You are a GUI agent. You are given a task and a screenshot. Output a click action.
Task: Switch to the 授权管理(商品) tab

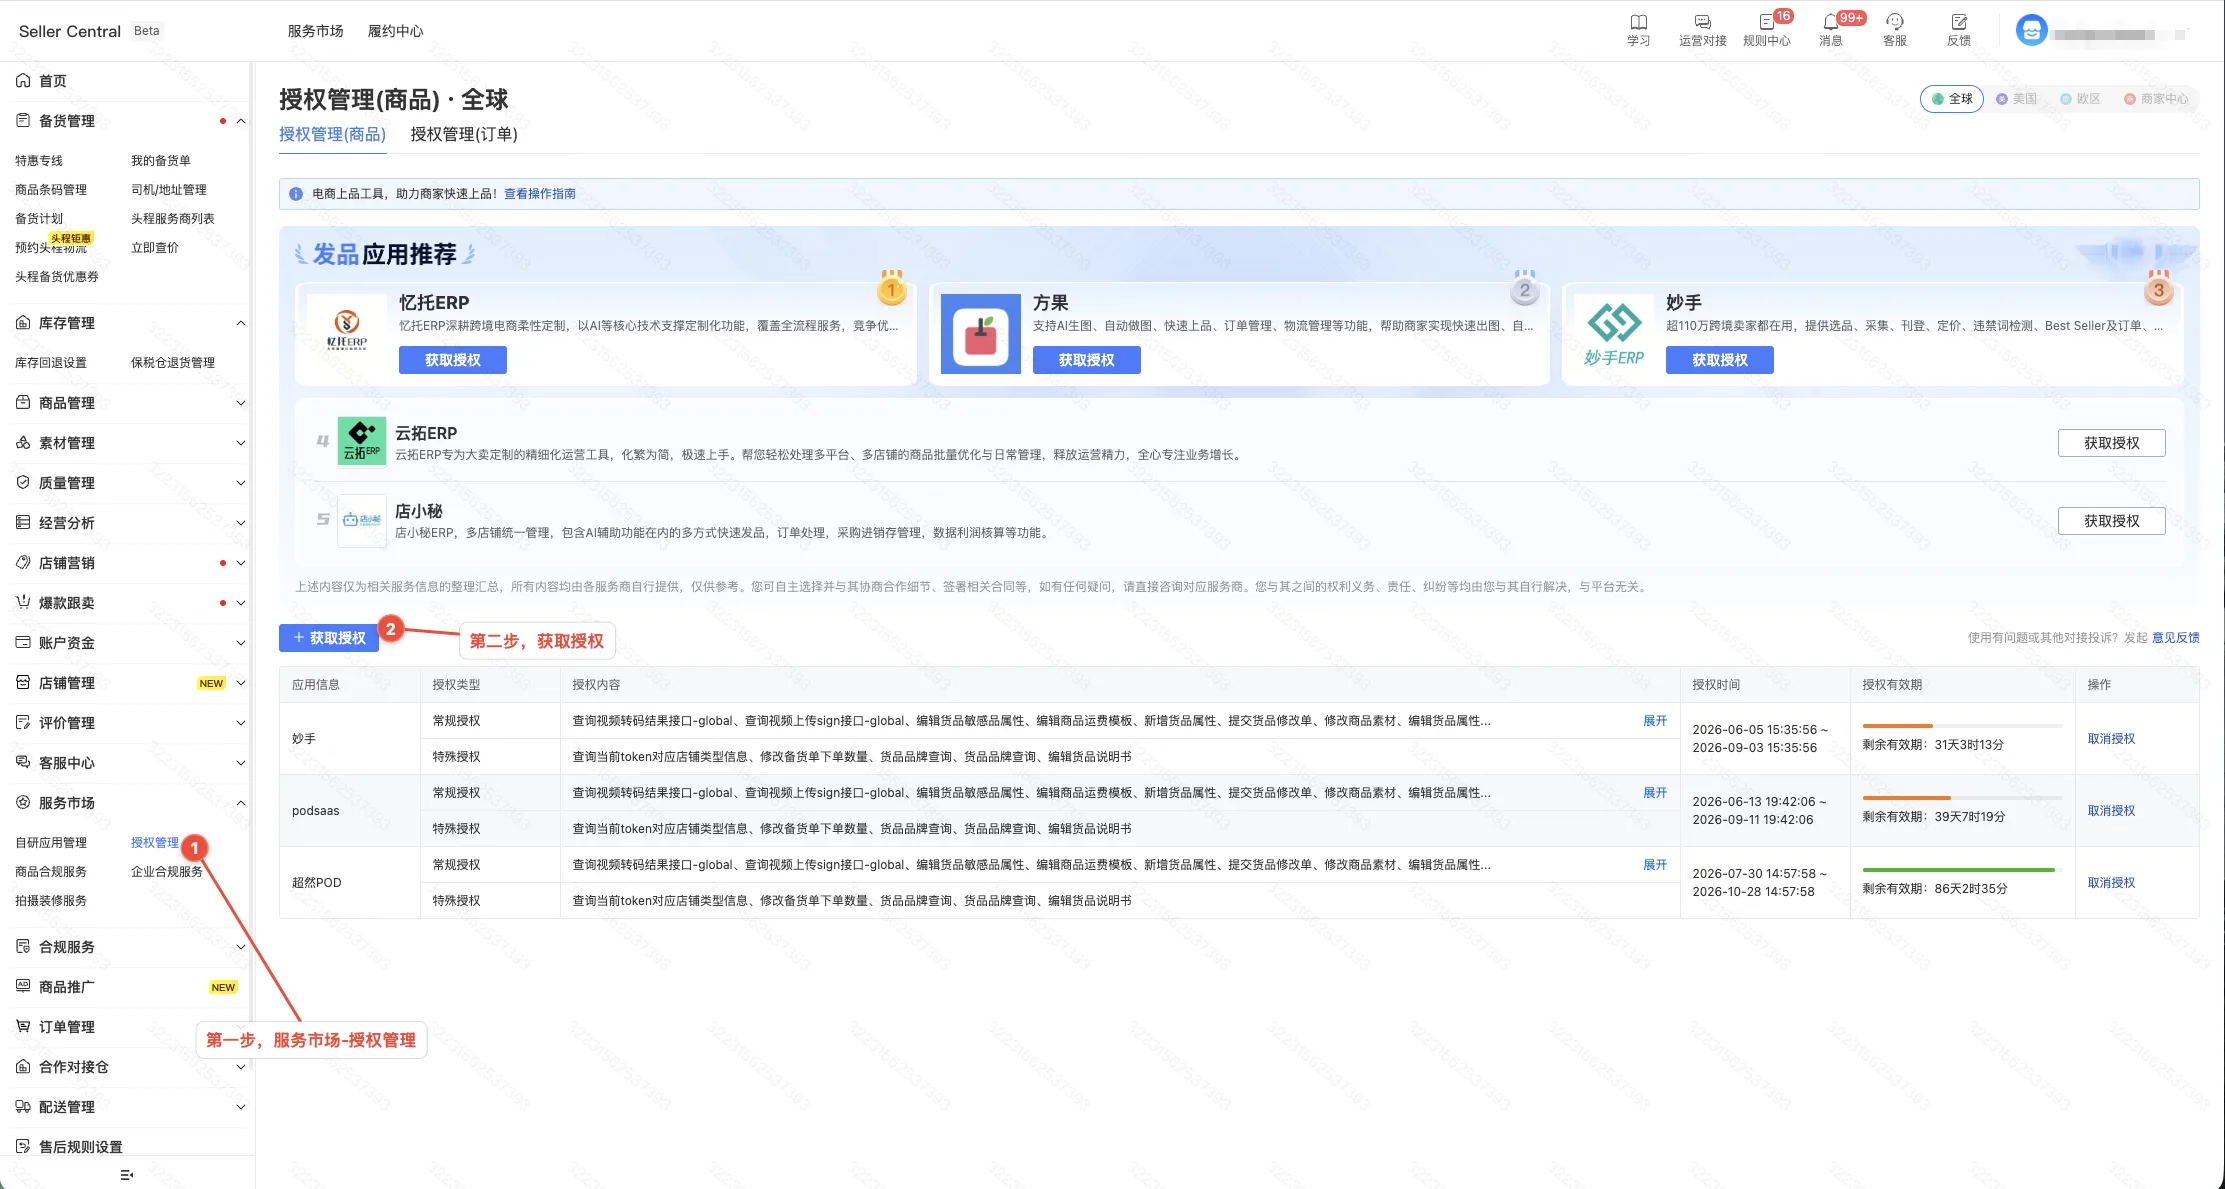point(332,134)
